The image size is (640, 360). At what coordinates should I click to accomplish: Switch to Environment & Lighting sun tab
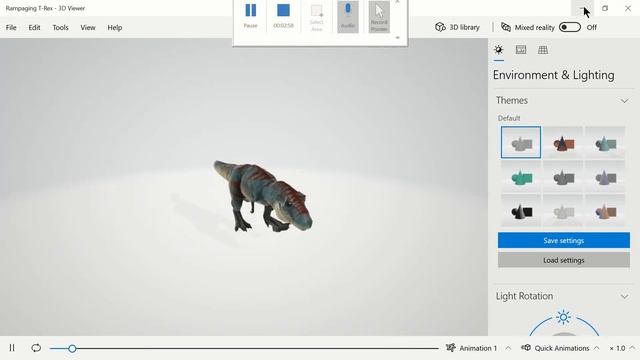[x=499, y=50]
